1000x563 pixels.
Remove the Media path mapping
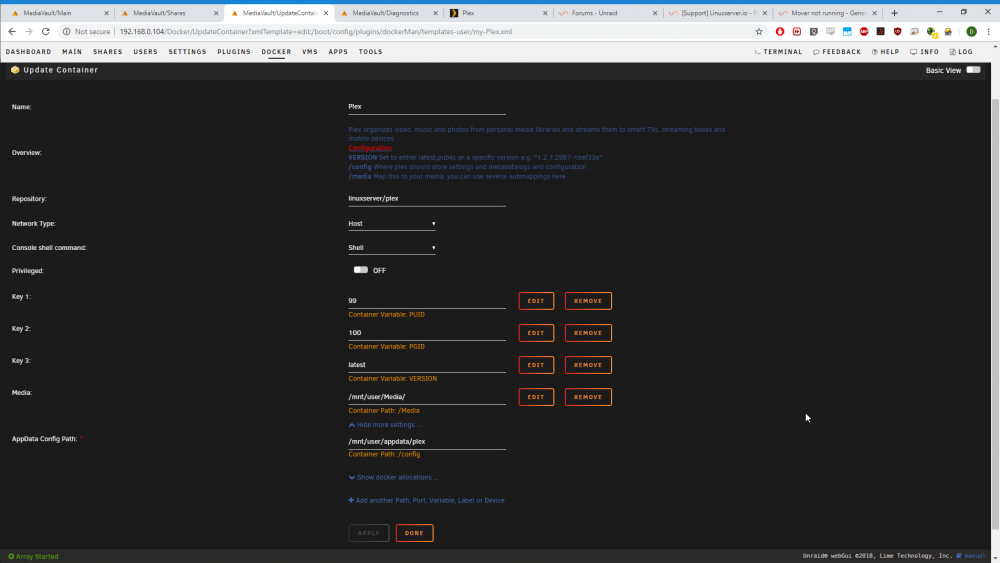click(x=588, y=397)
